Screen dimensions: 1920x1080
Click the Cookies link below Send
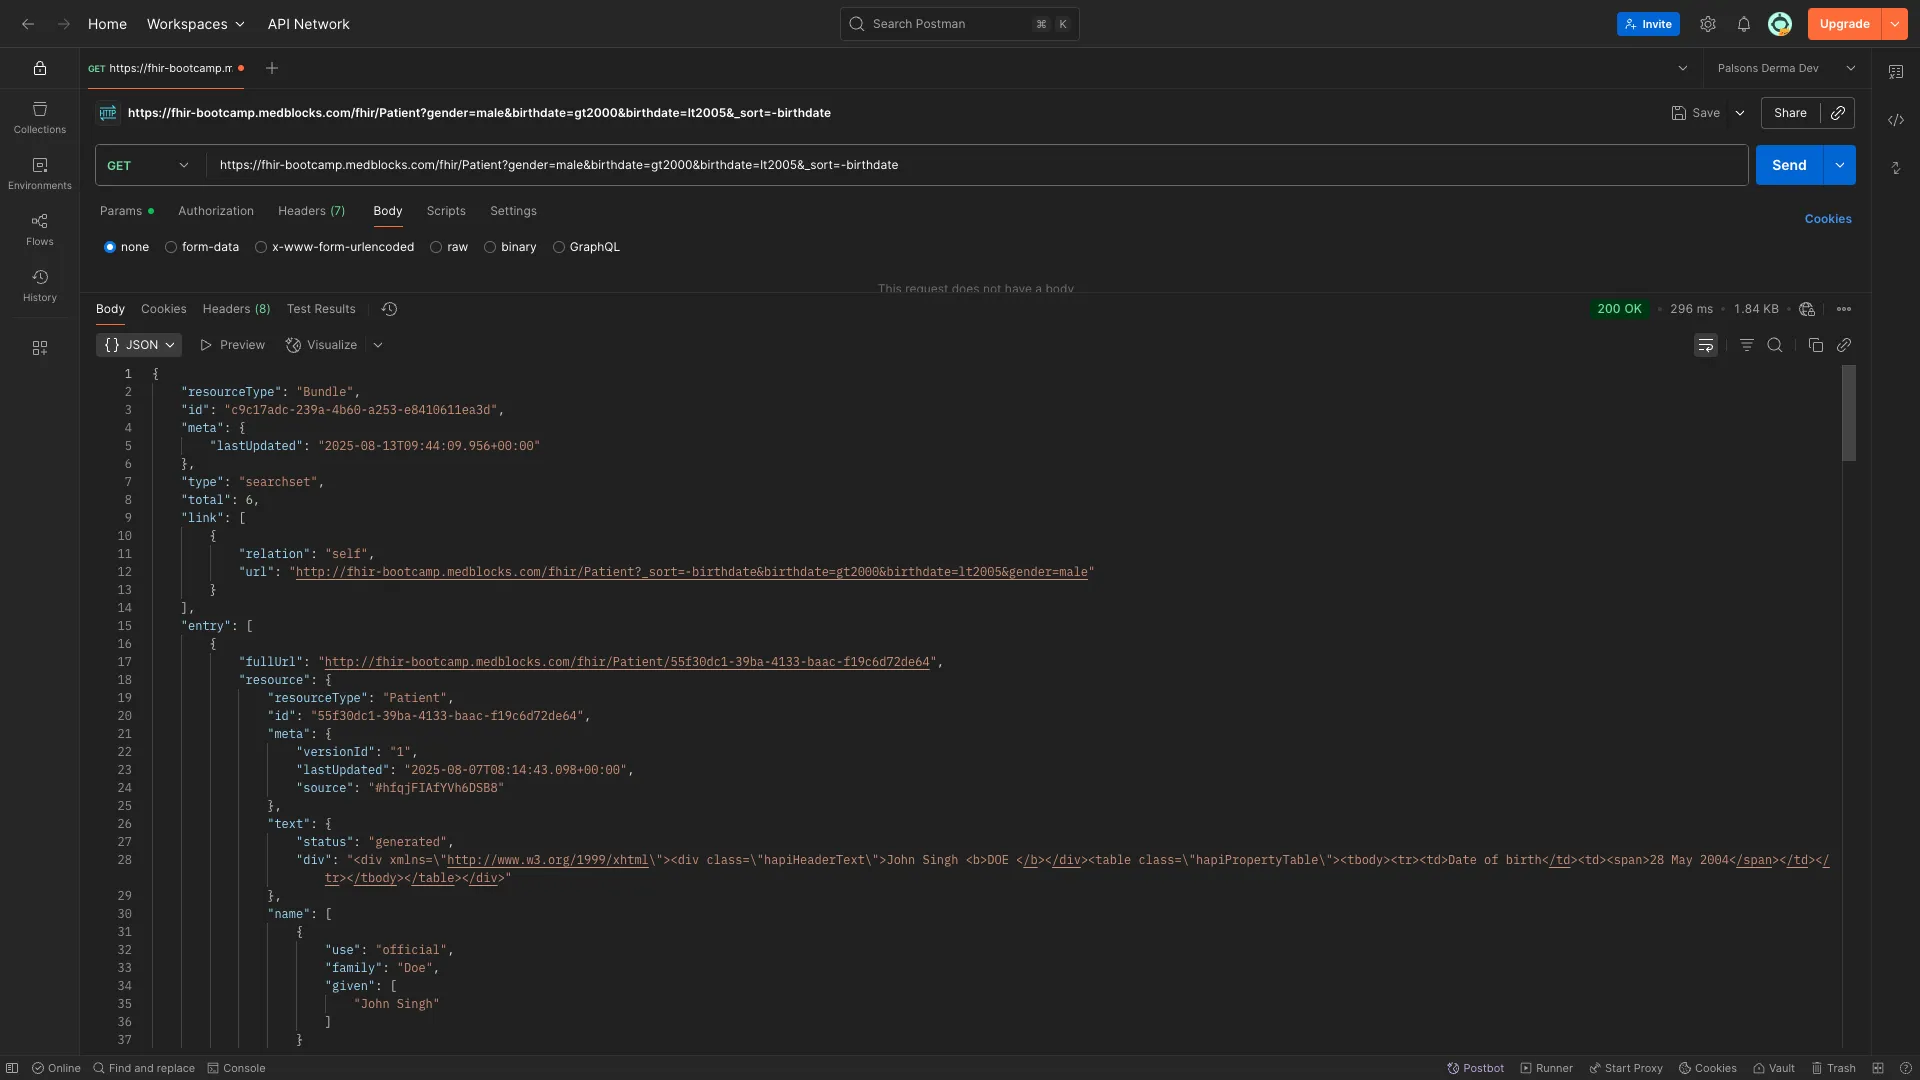[x=1827, y=219]
